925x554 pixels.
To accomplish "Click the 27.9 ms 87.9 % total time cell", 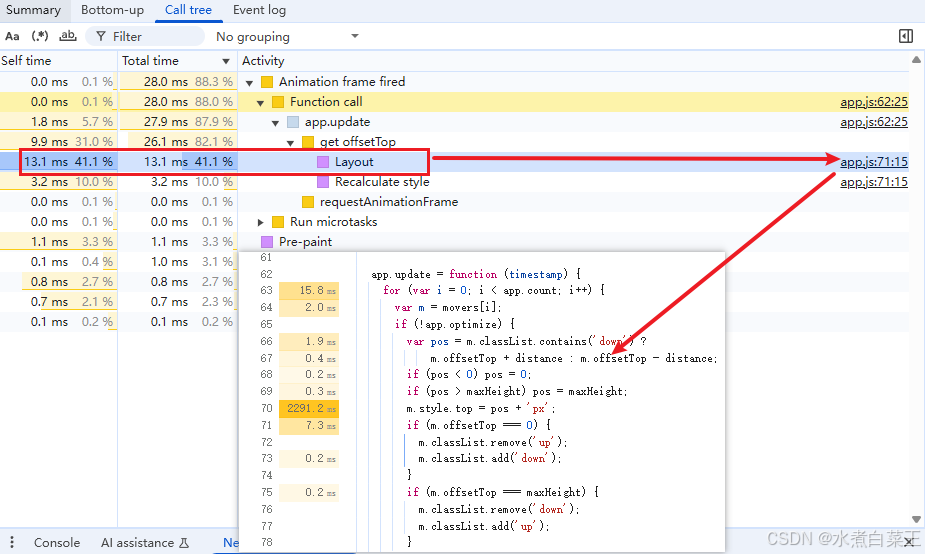I will click(178, 122).
